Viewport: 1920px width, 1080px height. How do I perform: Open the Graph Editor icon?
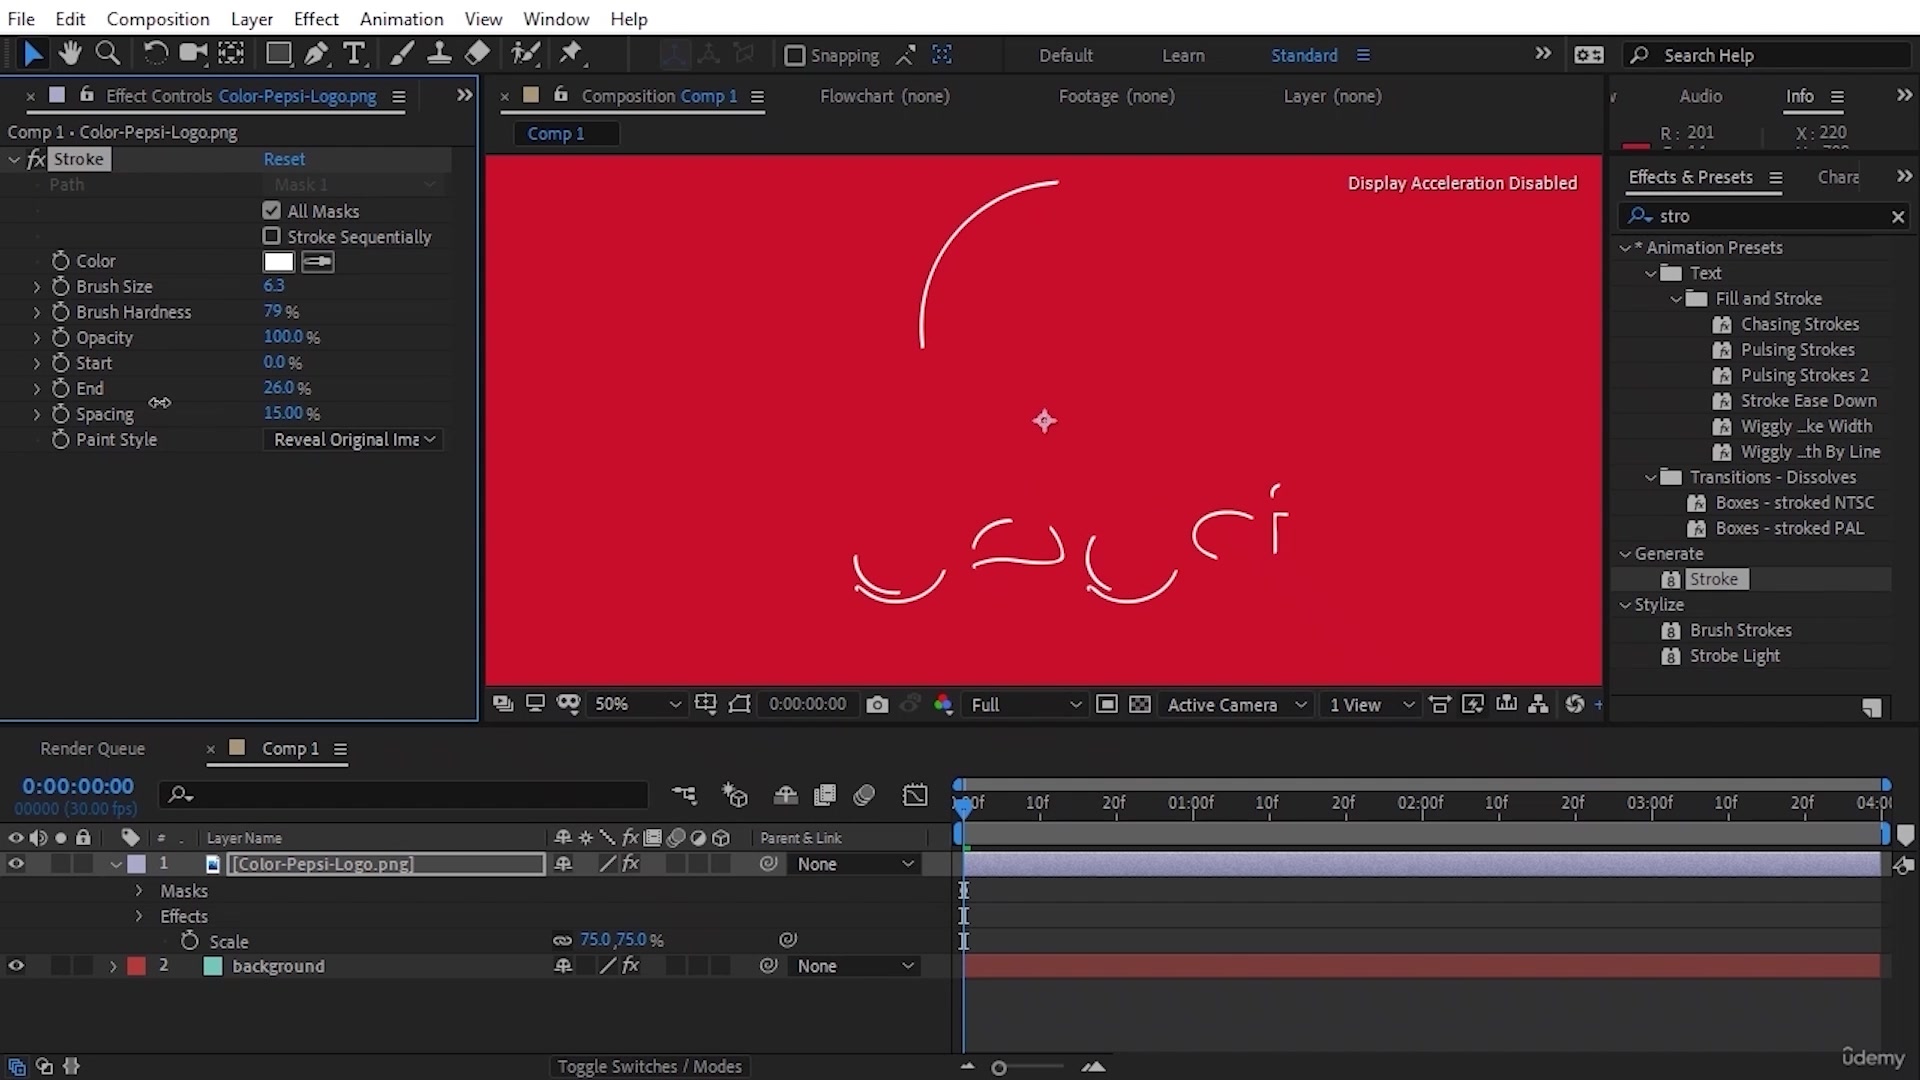coord(915,795)
